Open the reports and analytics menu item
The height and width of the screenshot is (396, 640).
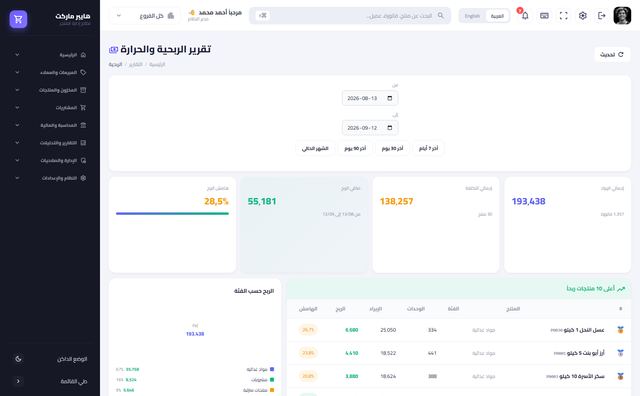(x=50, y=143)
